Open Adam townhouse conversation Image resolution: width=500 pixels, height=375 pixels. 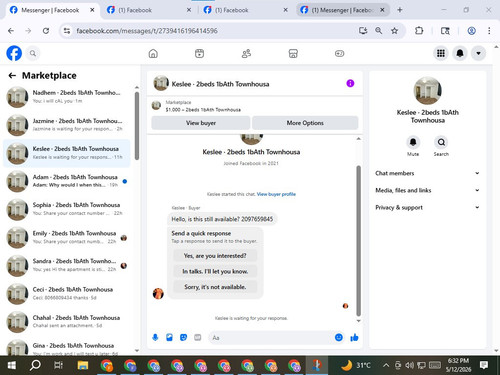coord(67,181)
